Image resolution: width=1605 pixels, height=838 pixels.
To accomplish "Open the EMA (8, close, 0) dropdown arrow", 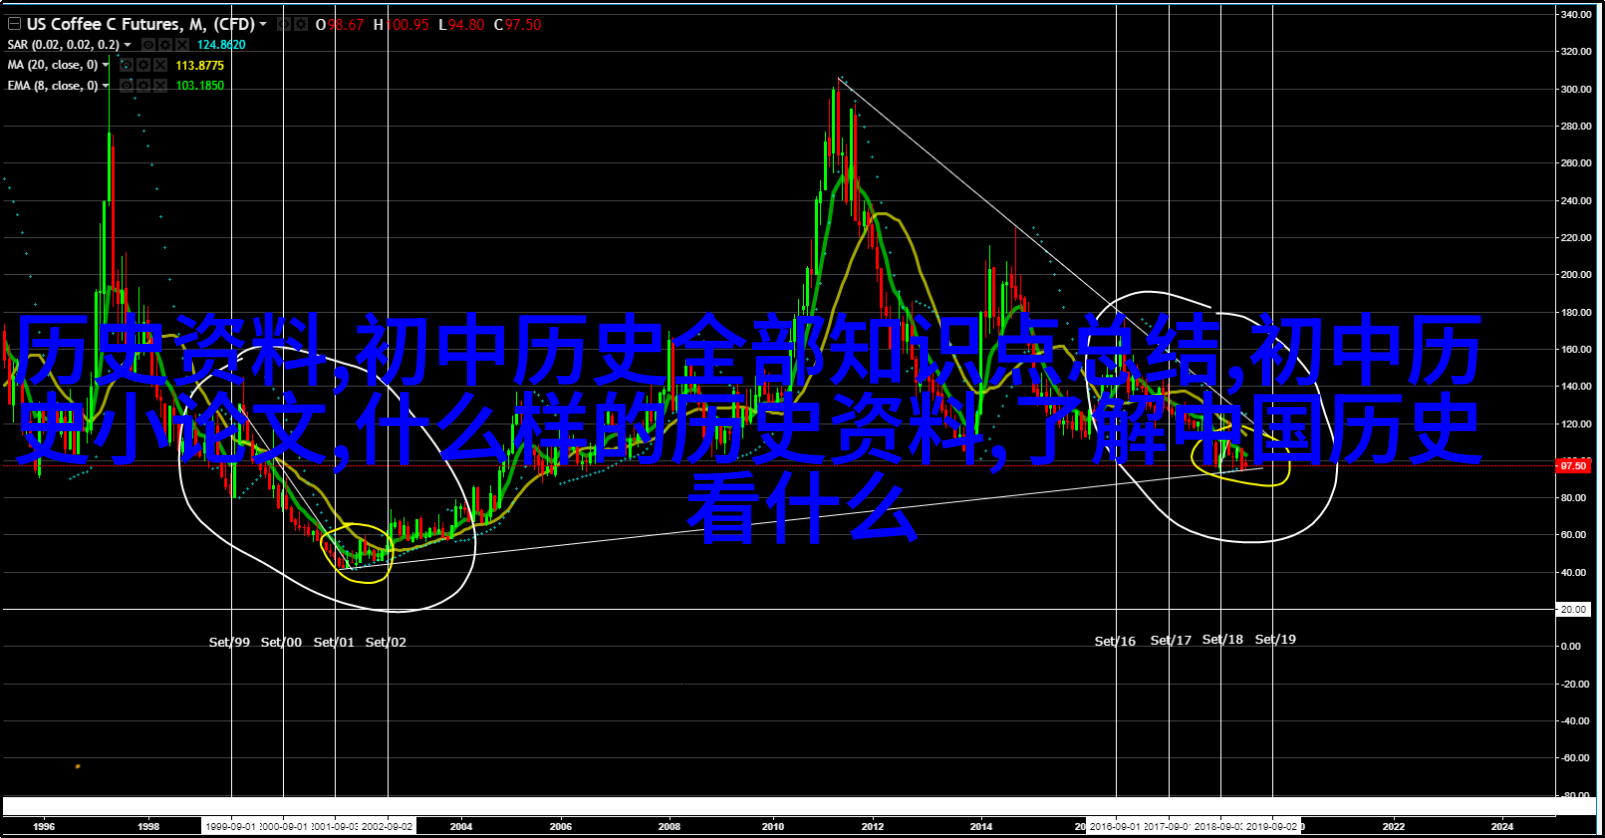I will pos(106,86).
